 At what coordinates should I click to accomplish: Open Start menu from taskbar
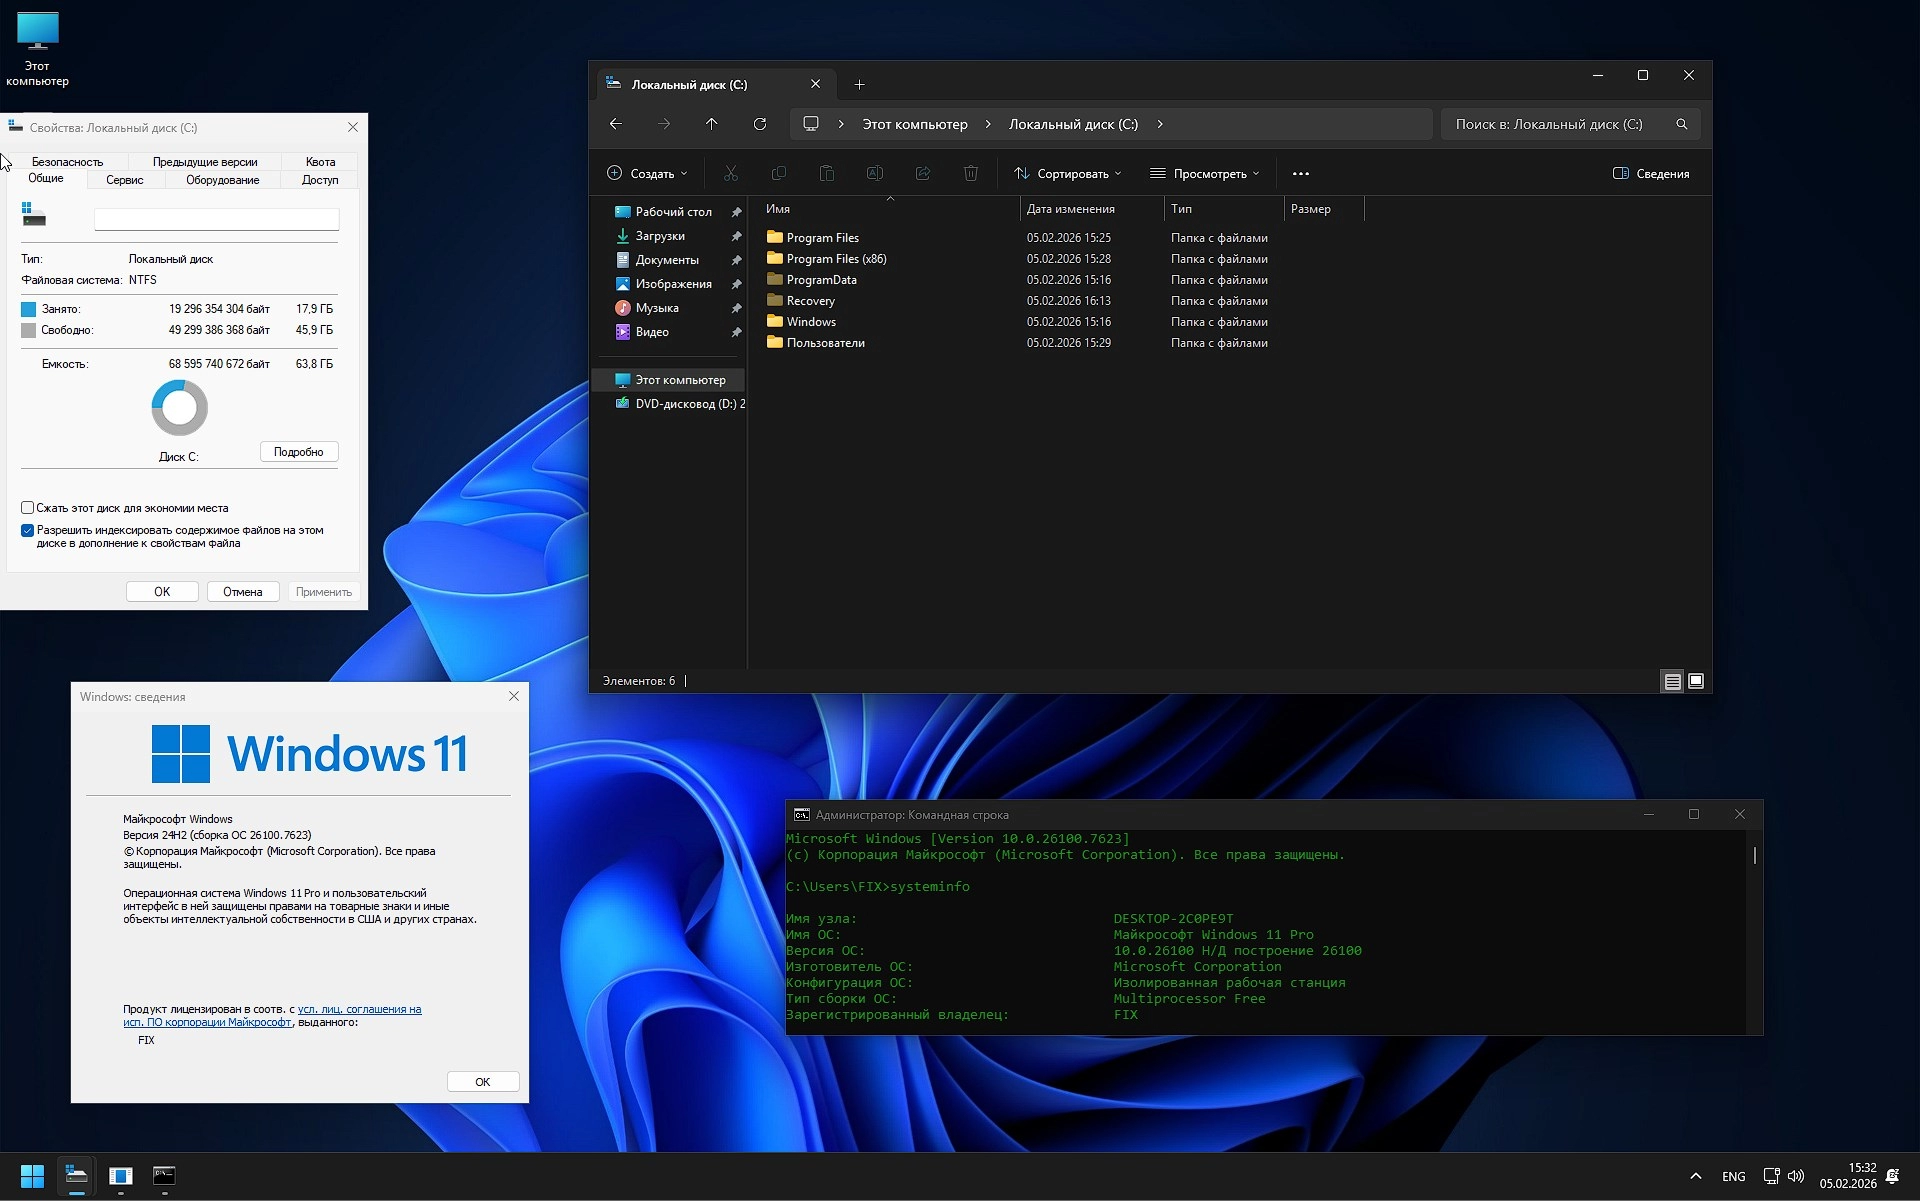point(32,1175)
